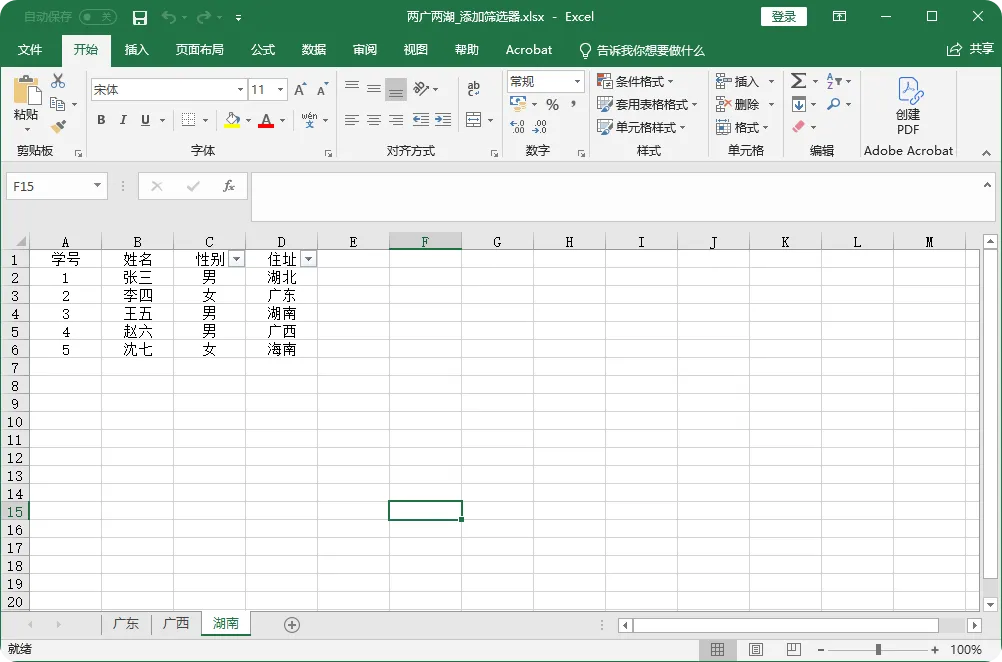Click the insert function fx icon
The image size is (1002, 662).
coord(228,186)
